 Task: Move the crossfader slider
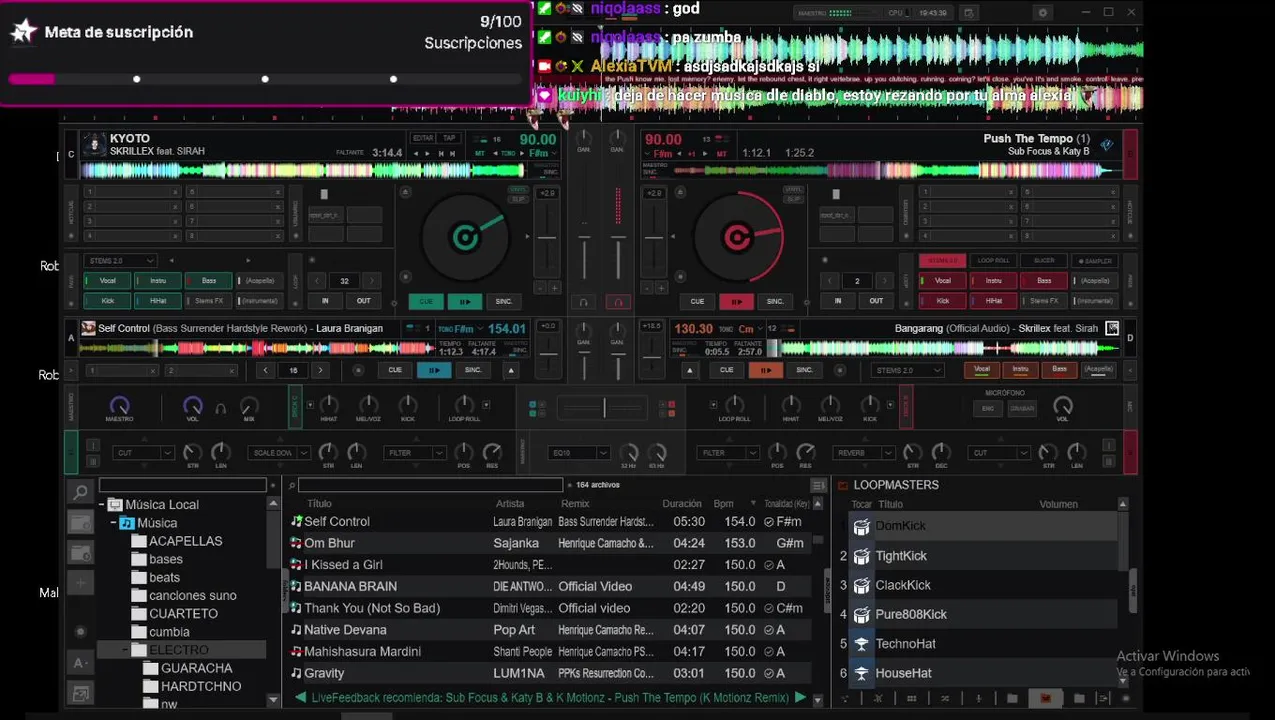click(604, 408)
